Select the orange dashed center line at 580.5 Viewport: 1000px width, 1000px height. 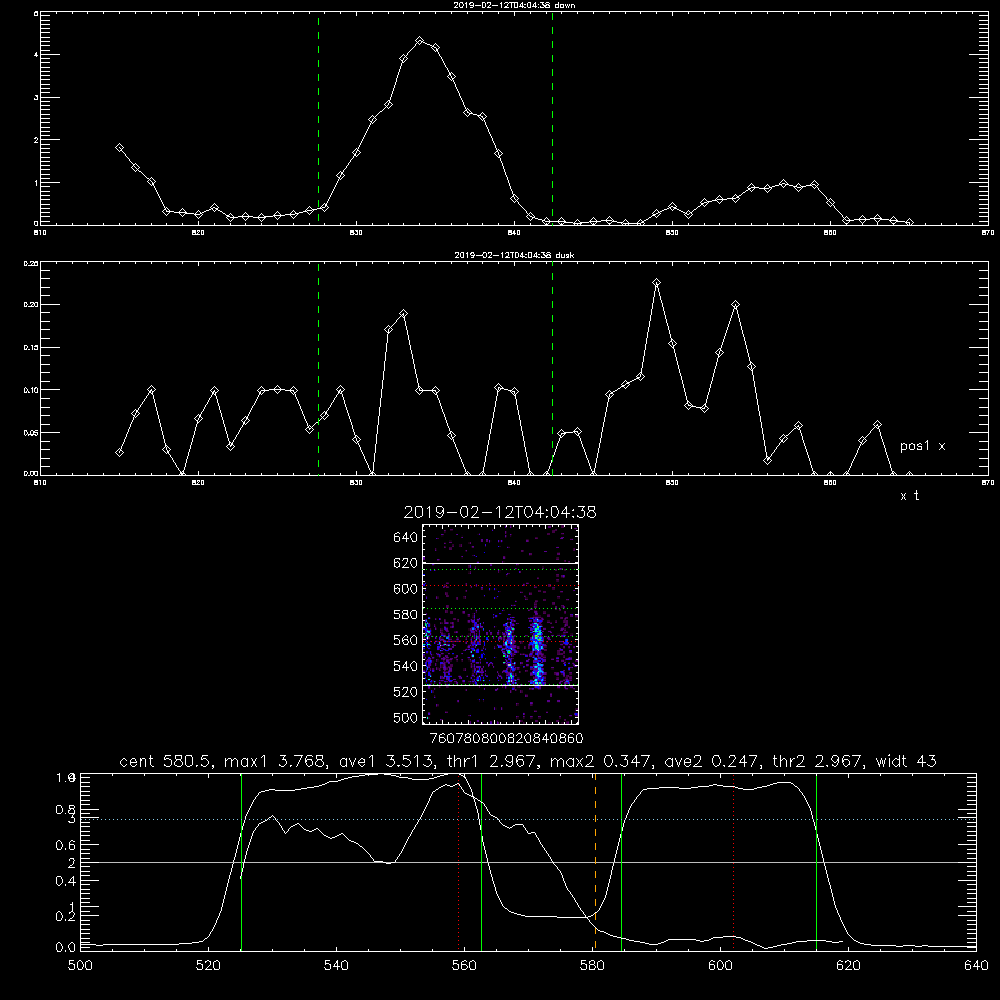click(595, 862)
